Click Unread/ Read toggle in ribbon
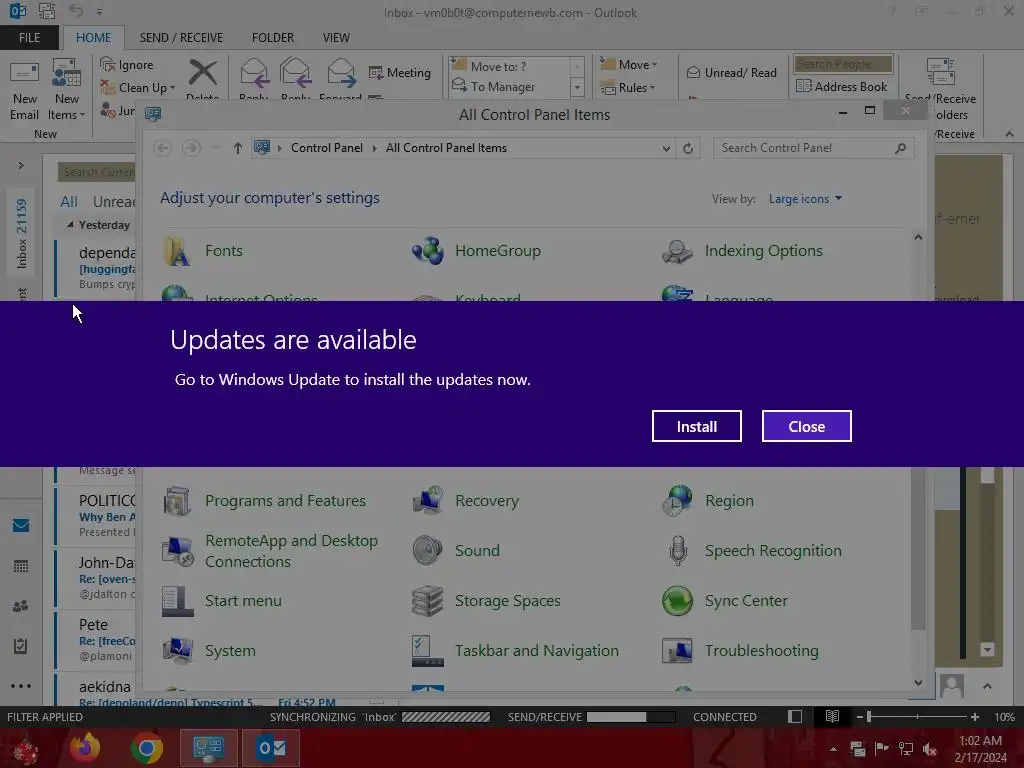The image size is (1024, 768). point(731,72)
